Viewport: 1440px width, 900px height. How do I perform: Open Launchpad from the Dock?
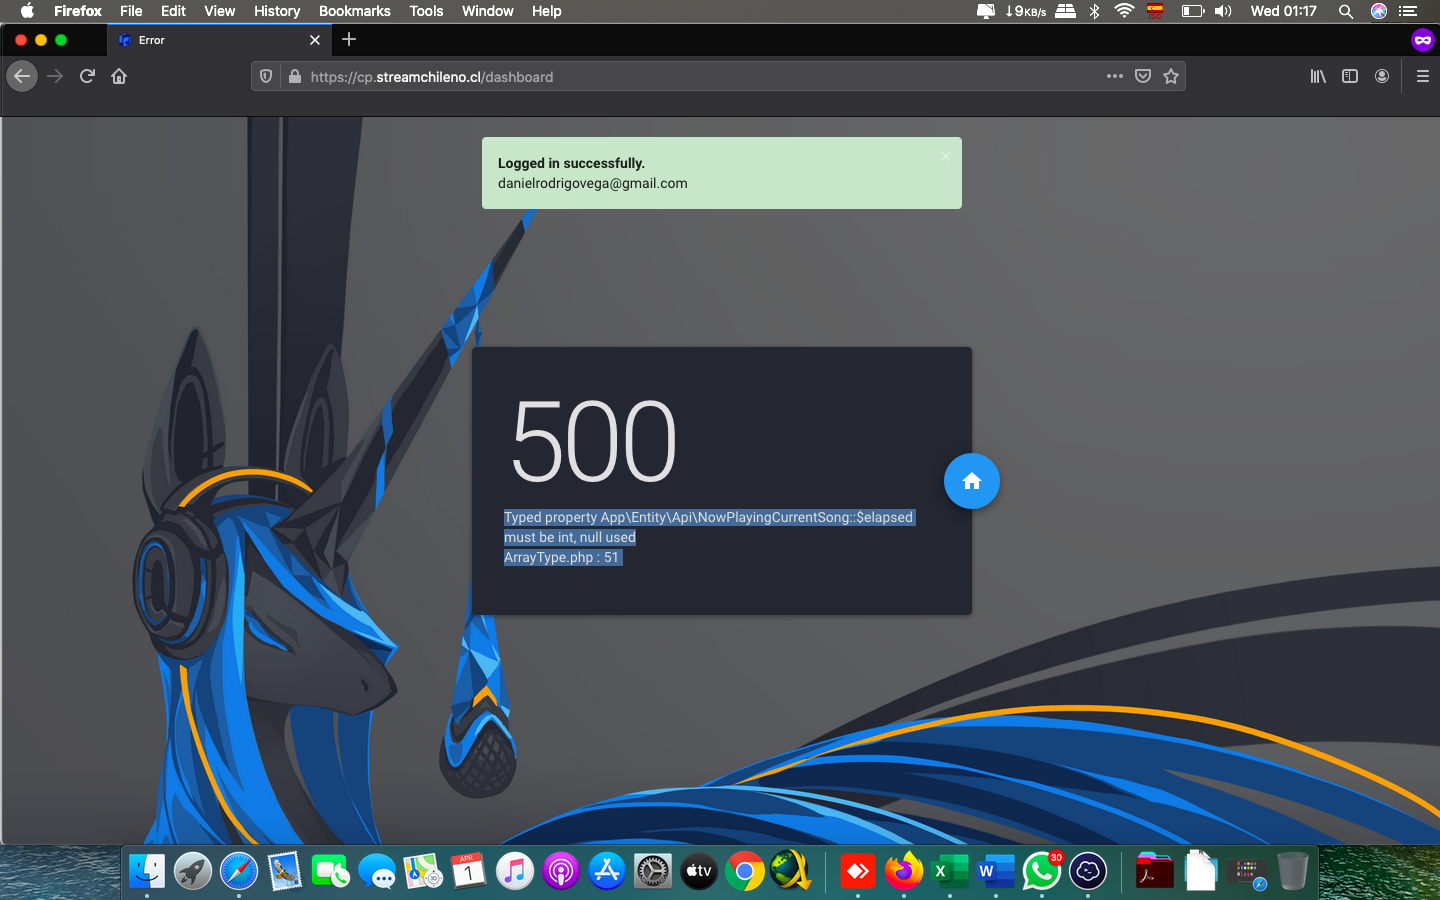[193, 871]
